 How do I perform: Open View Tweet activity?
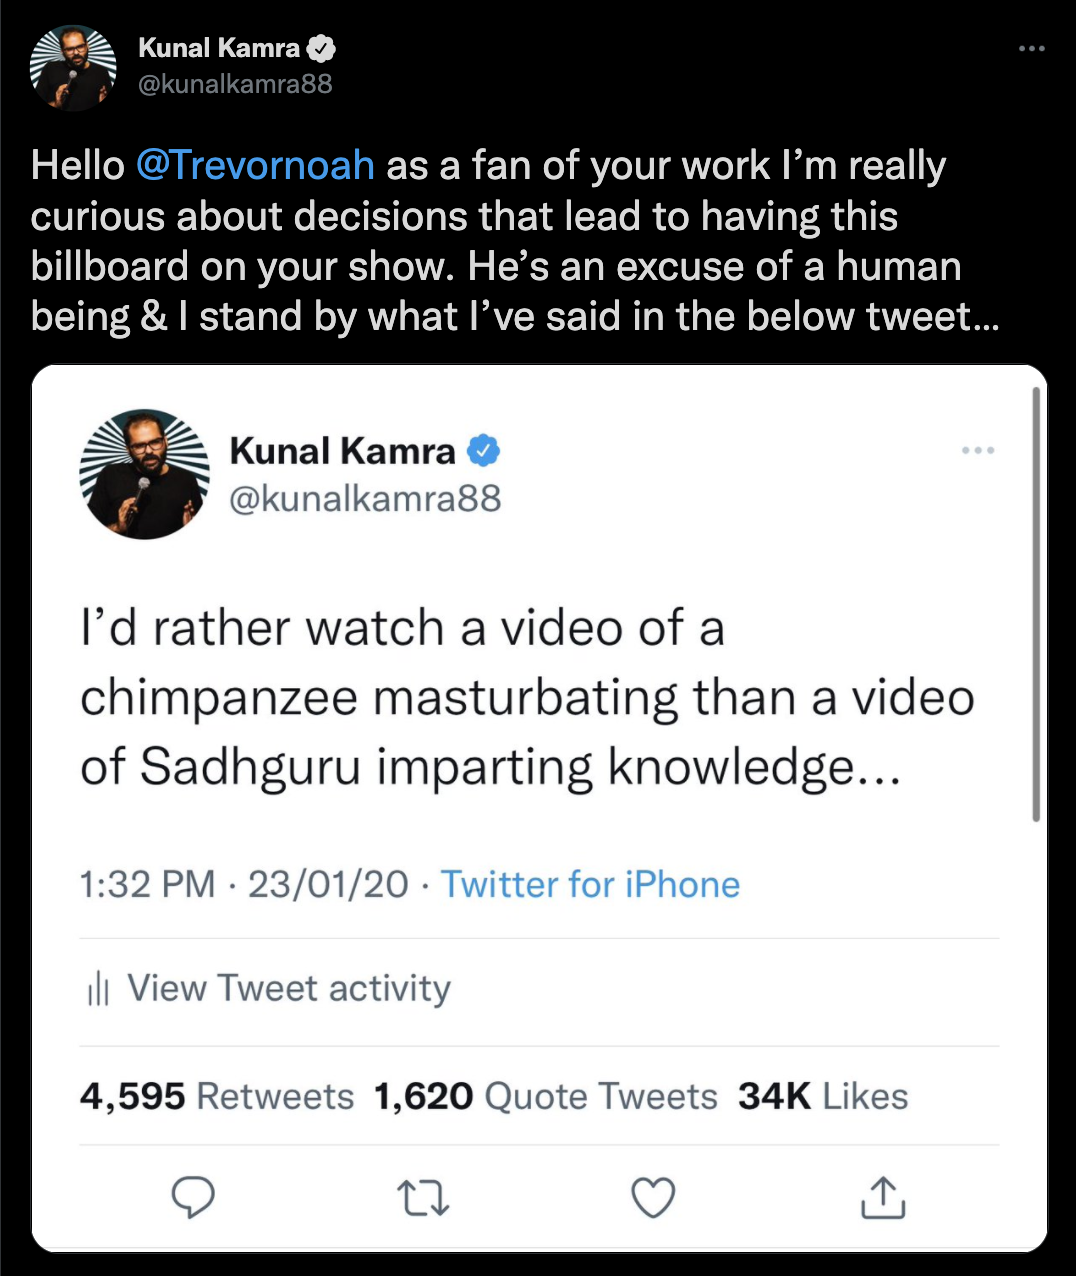coord(288,989)
